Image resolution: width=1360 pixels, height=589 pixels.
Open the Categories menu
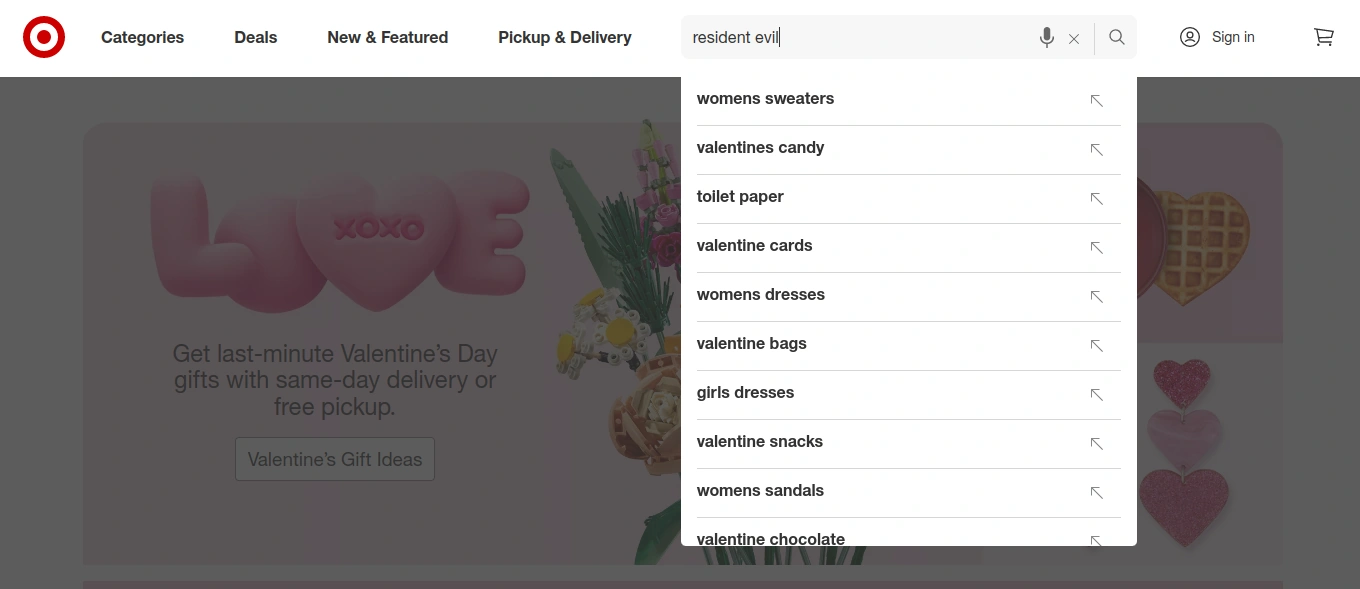pos(142,37)
